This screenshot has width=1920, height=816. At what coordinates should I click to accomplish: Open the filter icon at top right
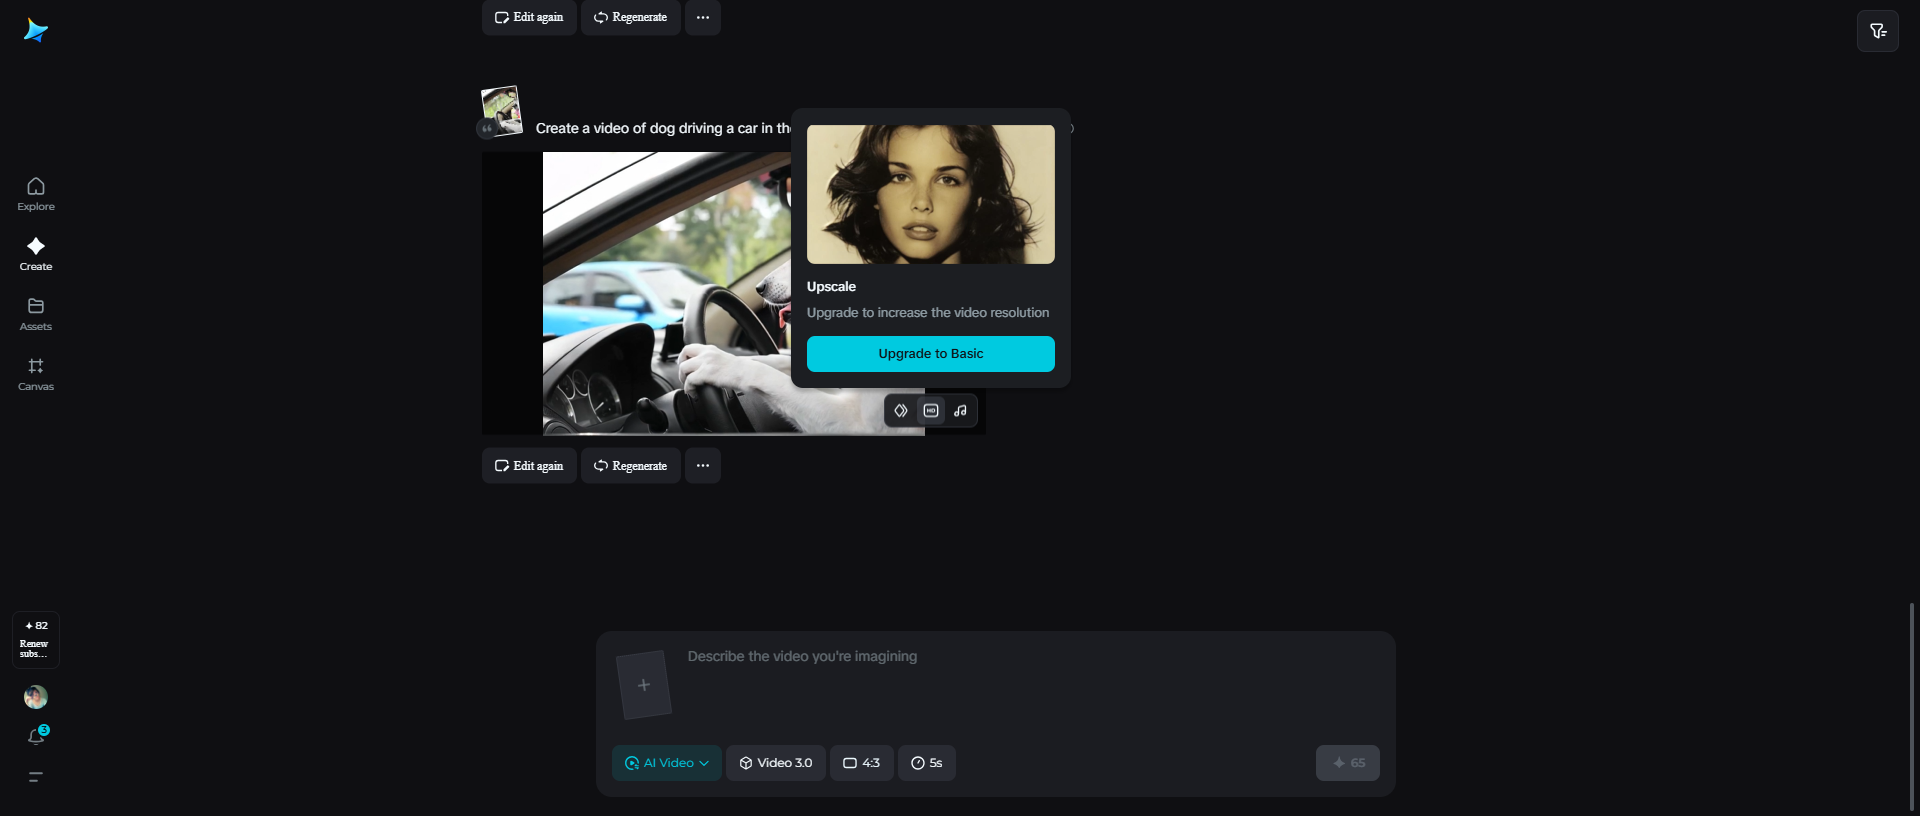pyautogui.click(x=1877, y=31)
